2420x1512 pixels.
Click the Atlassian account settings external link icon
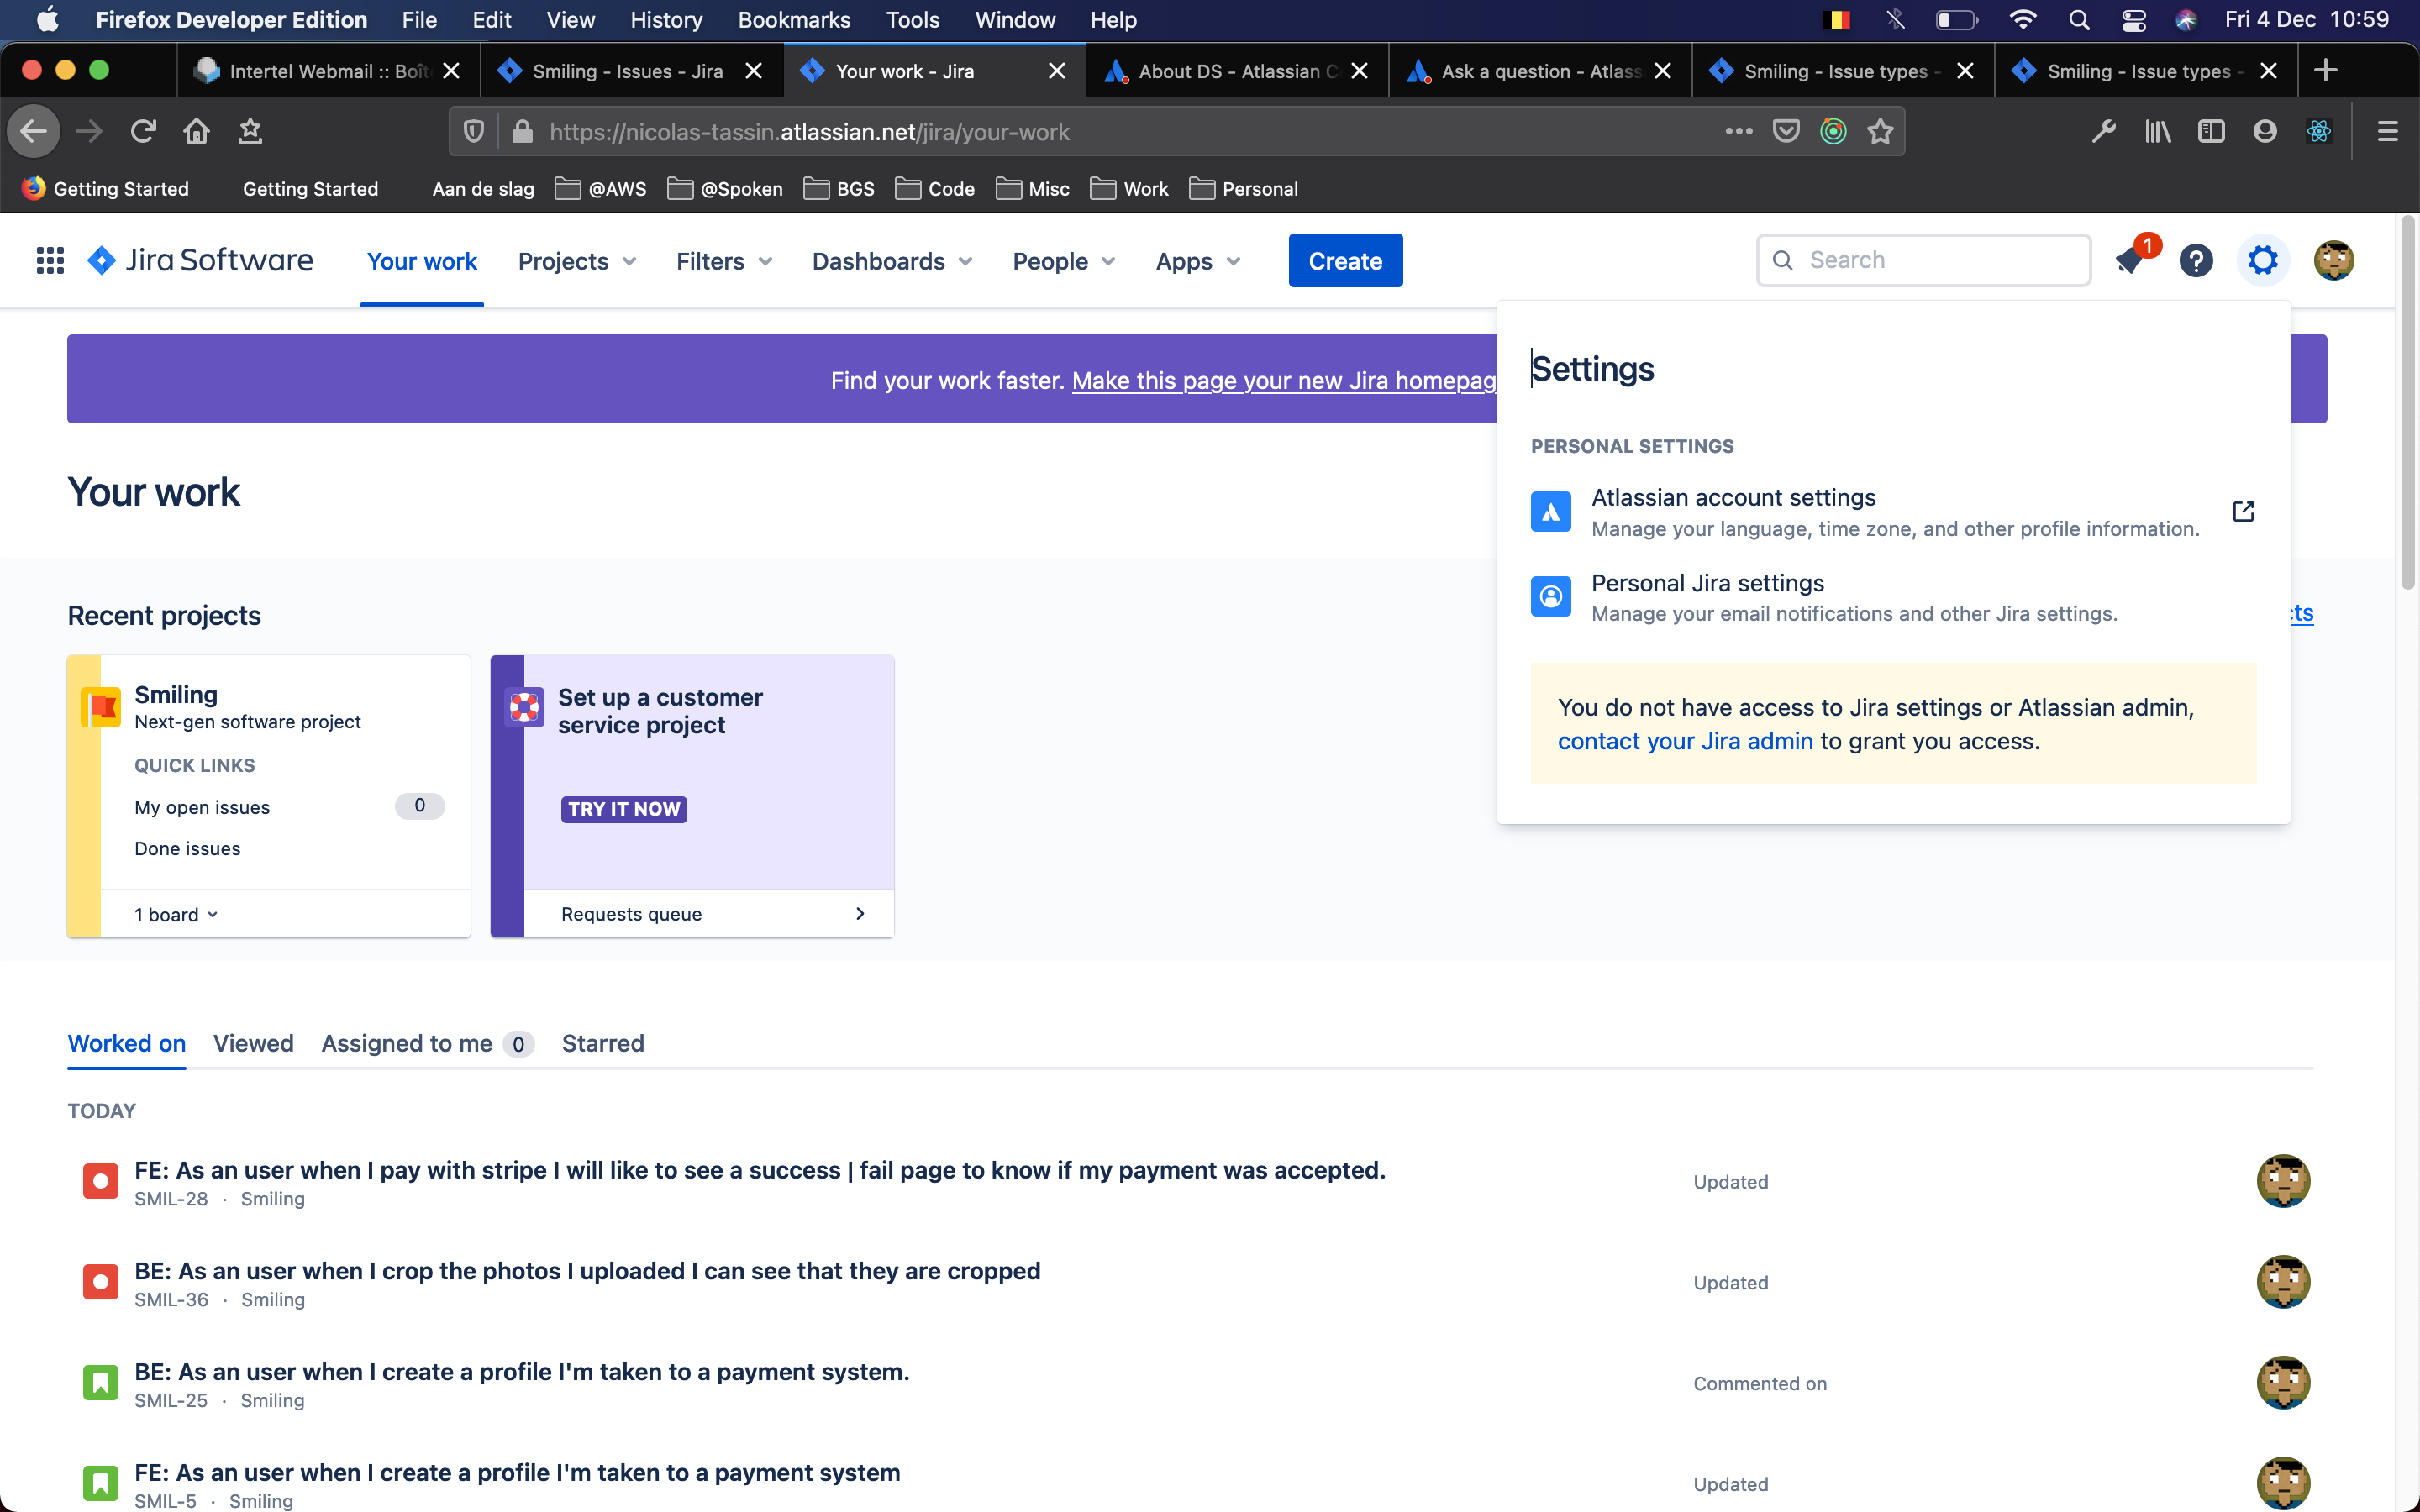point(2243,512)
